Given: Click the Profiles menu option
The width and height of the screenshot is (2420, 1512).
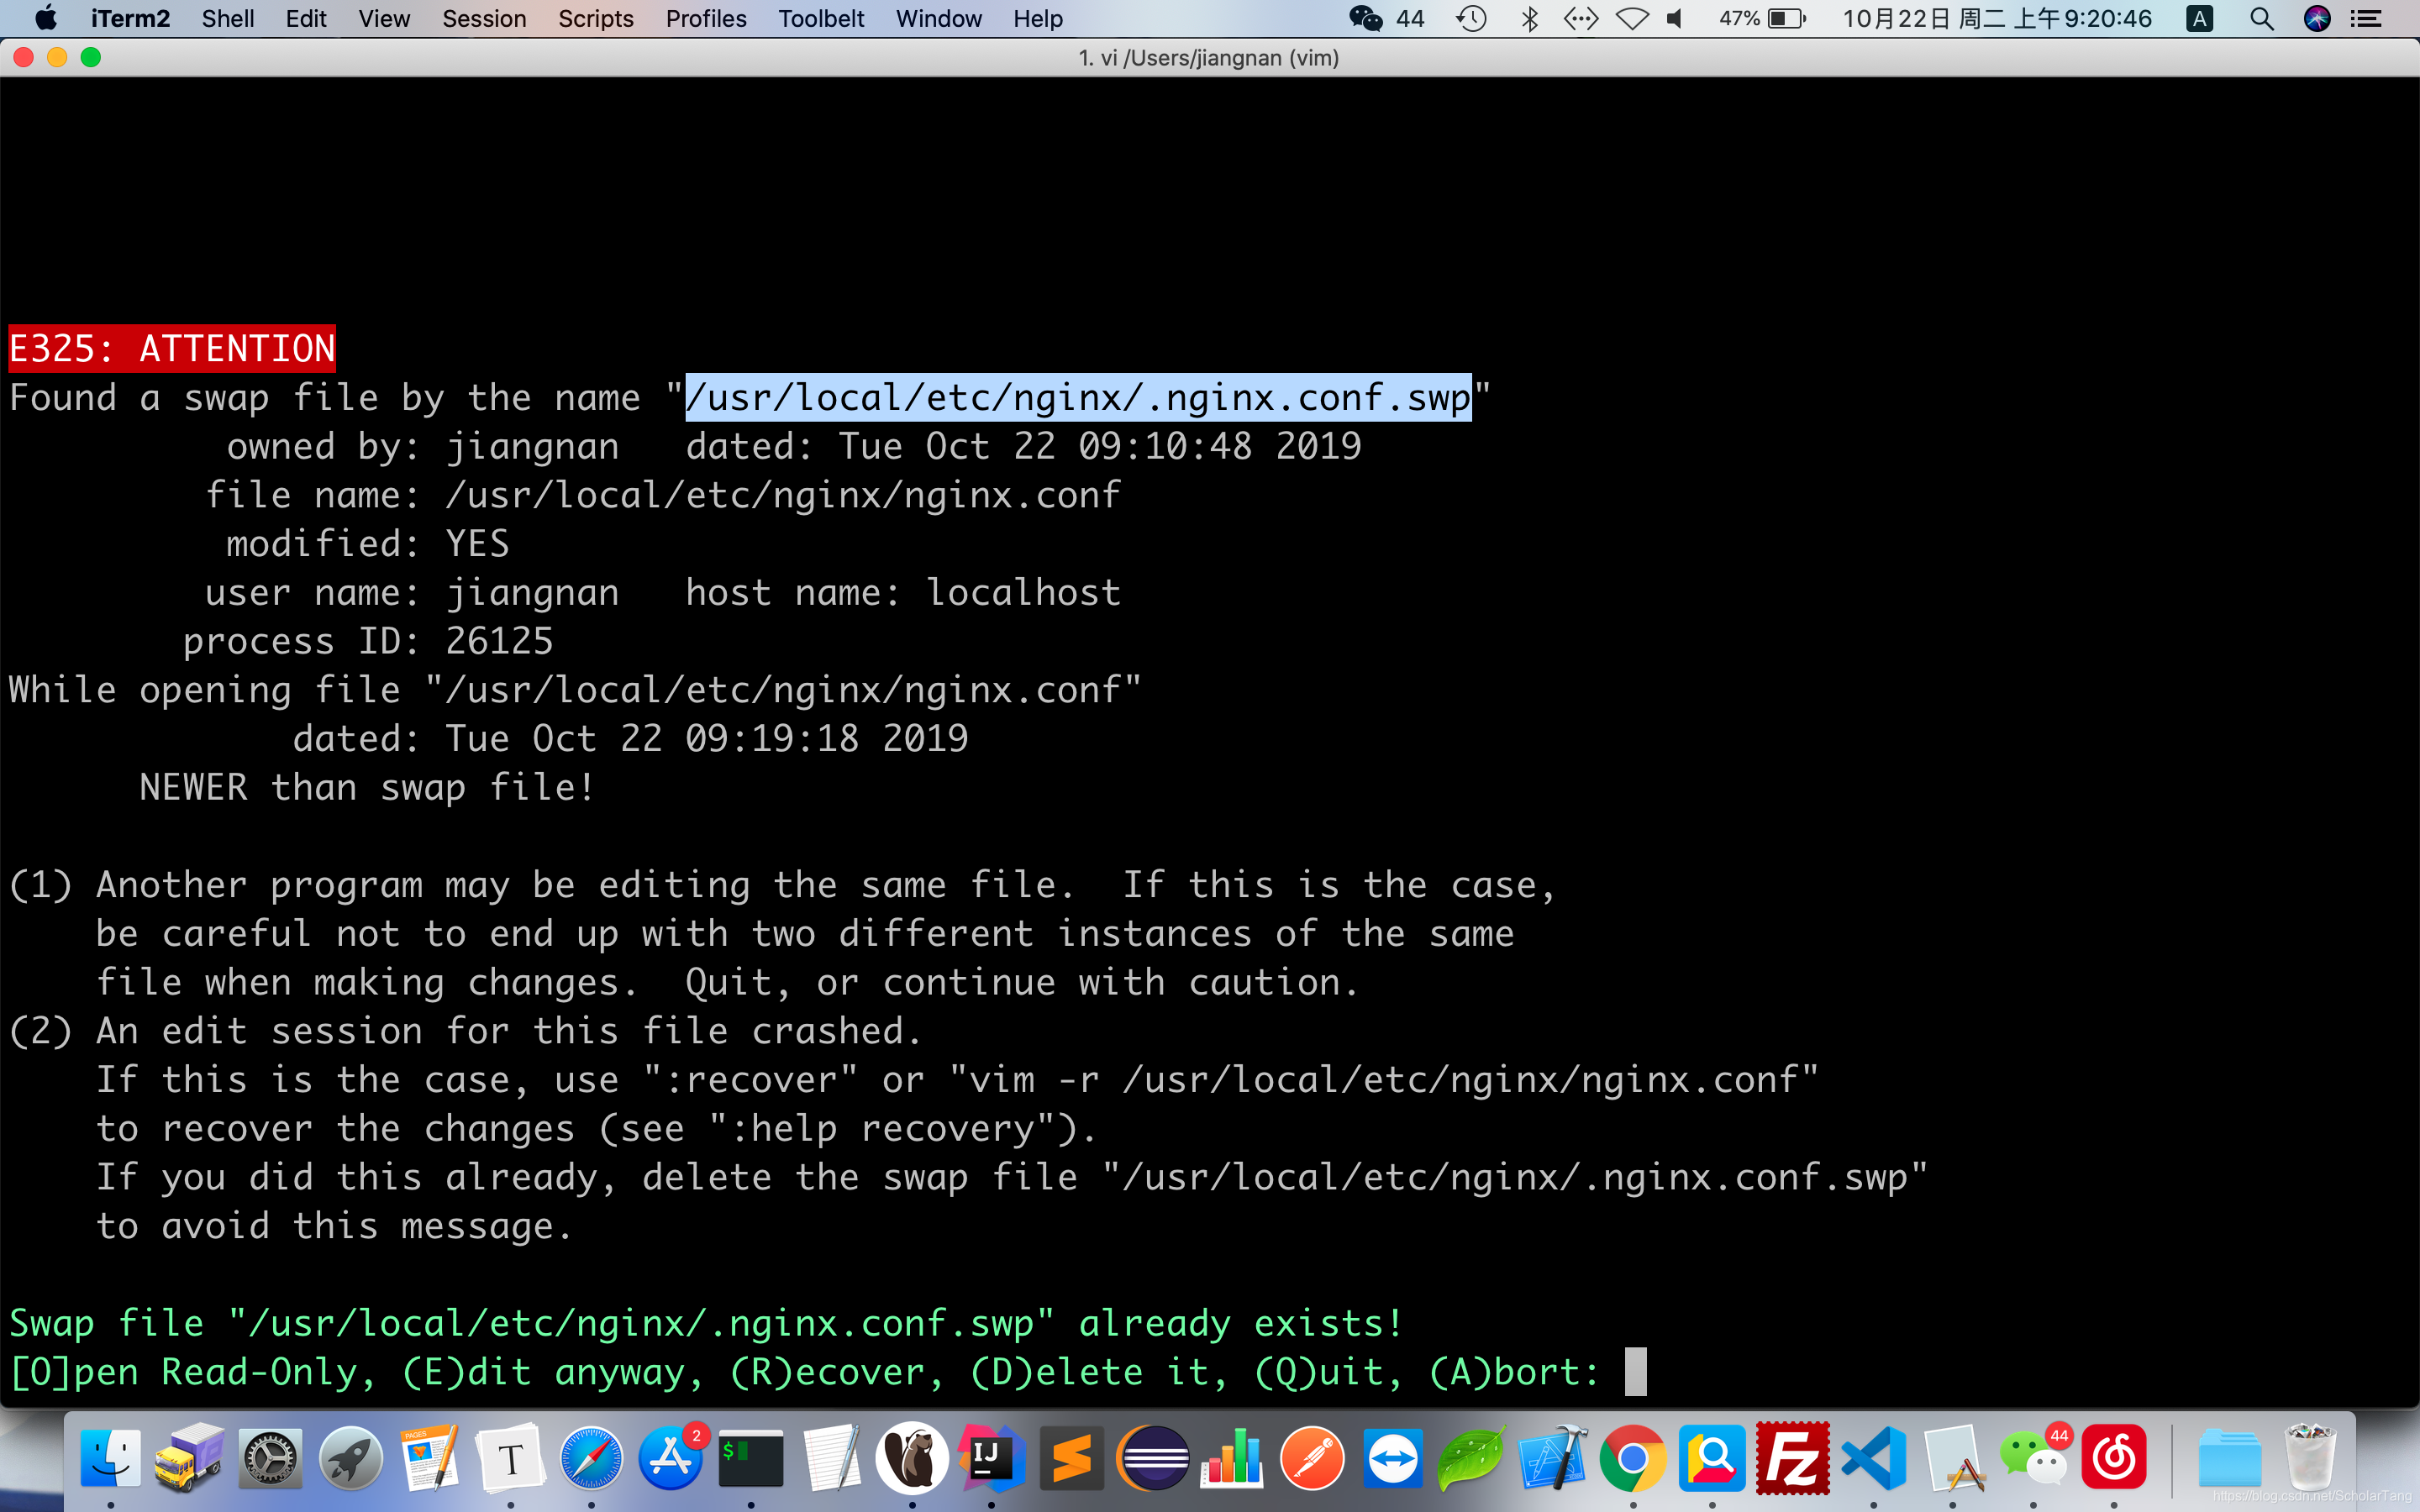Looking at the screenshot, I should tap(706, 19).
